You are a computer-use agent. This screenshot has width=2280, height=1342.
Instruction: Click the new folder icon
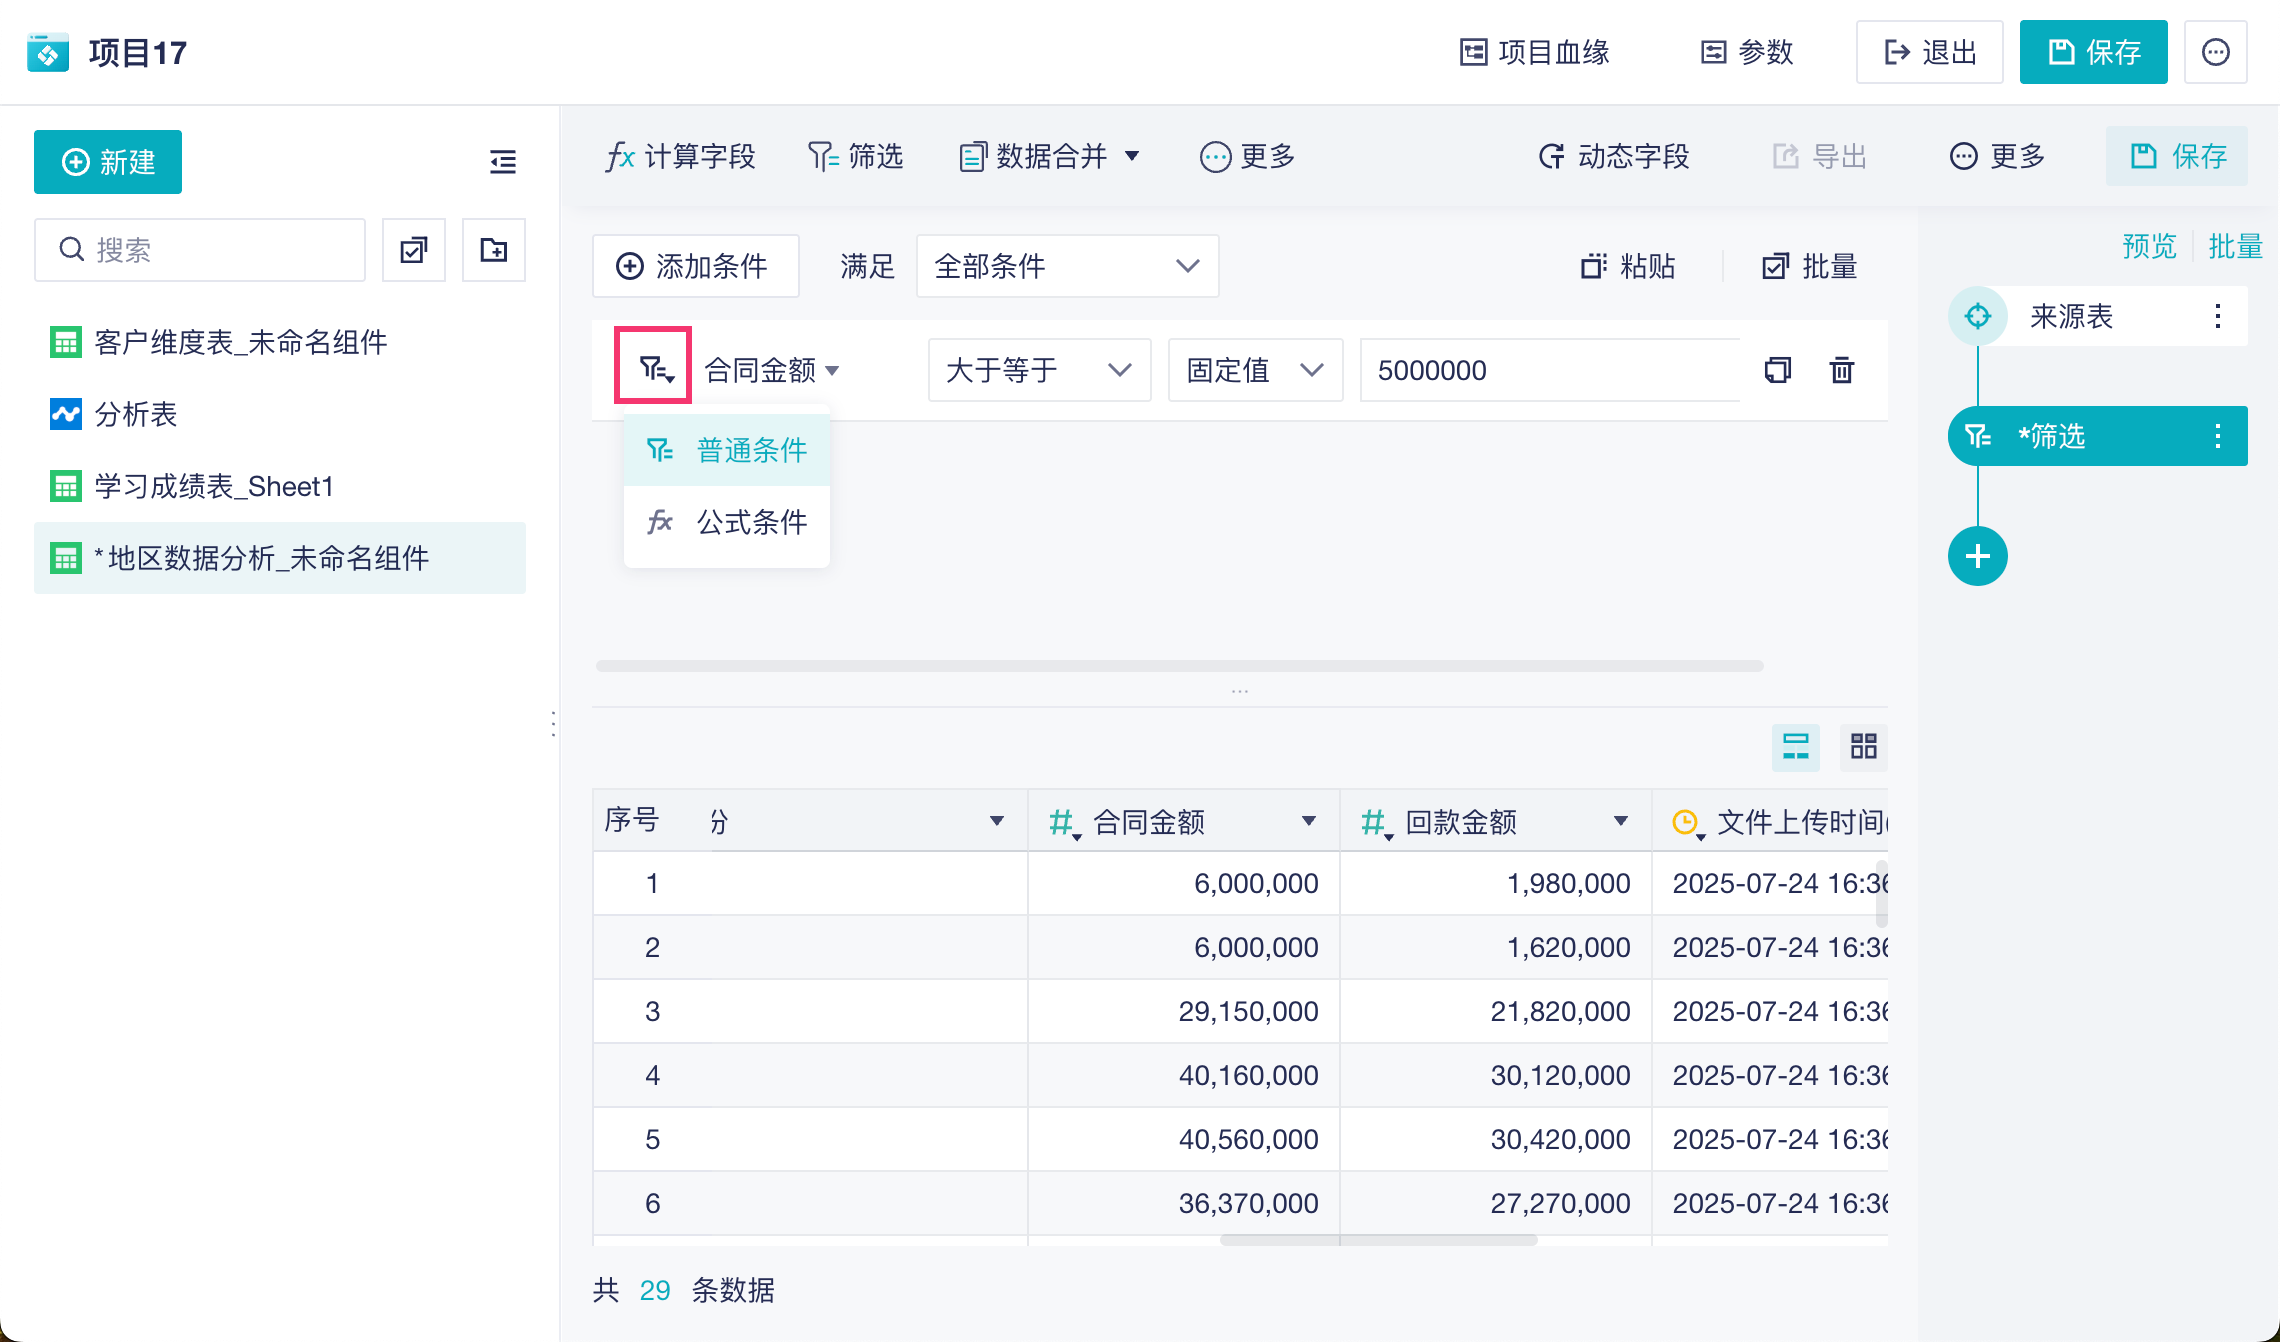click(493, 250)
